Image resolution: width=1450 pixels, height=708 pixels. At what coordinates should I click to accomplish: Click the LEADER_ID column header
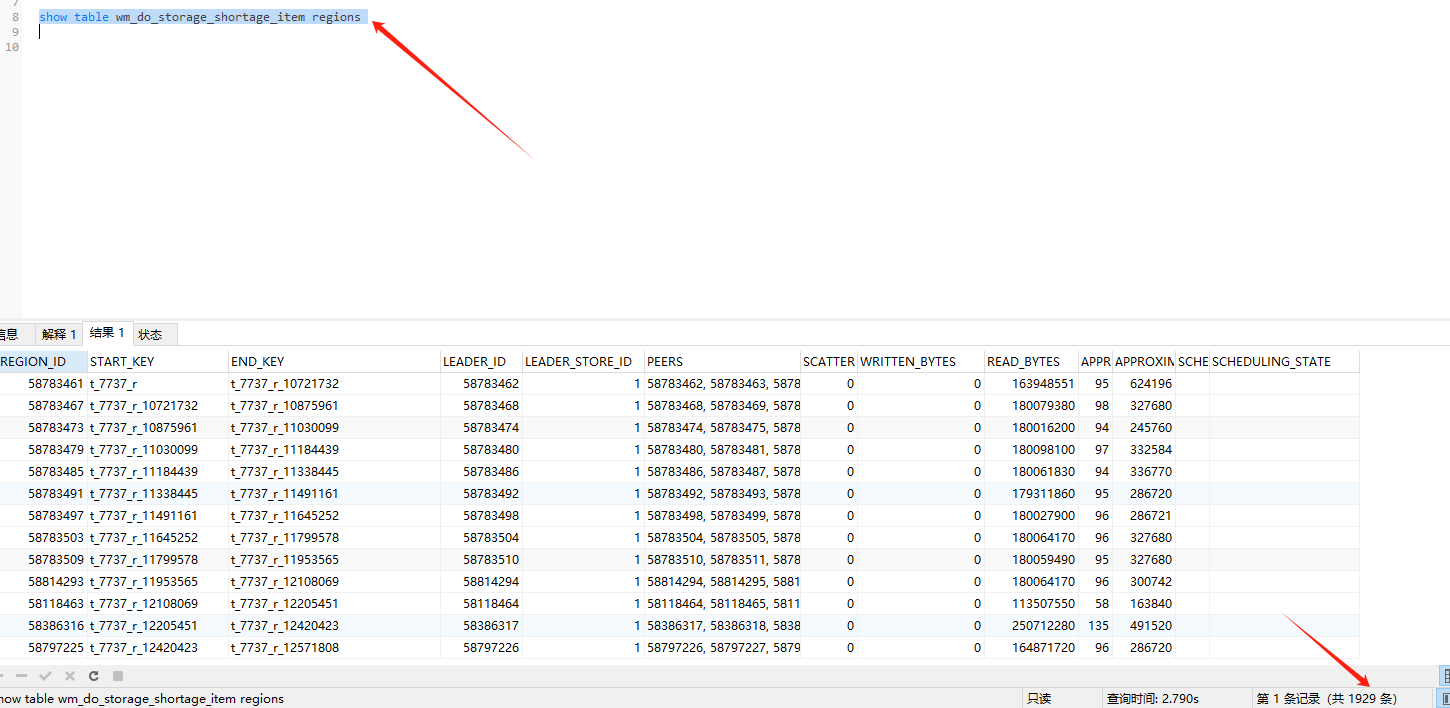[x=481, y=361]
